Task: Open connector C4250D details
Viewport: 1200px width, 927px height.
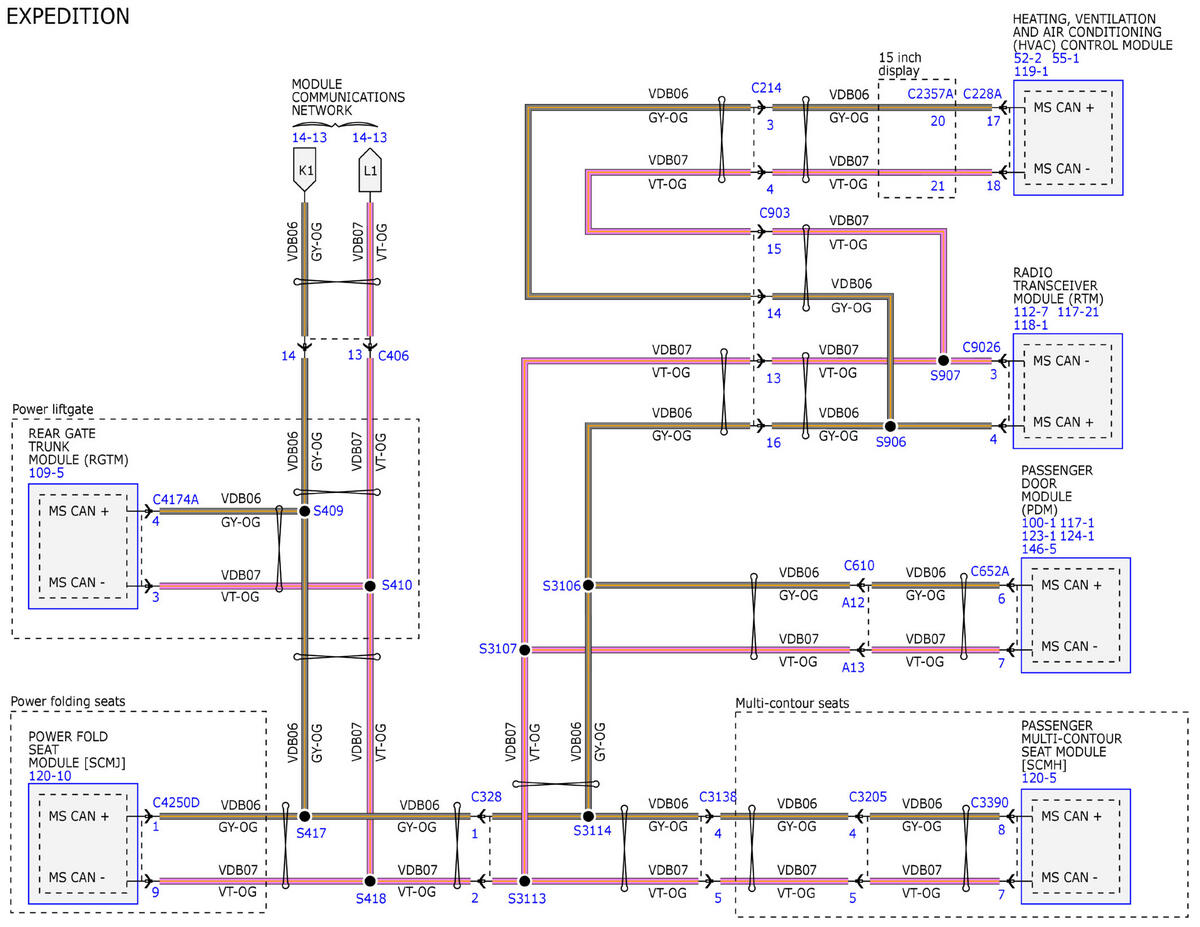Action: [176, 803]
